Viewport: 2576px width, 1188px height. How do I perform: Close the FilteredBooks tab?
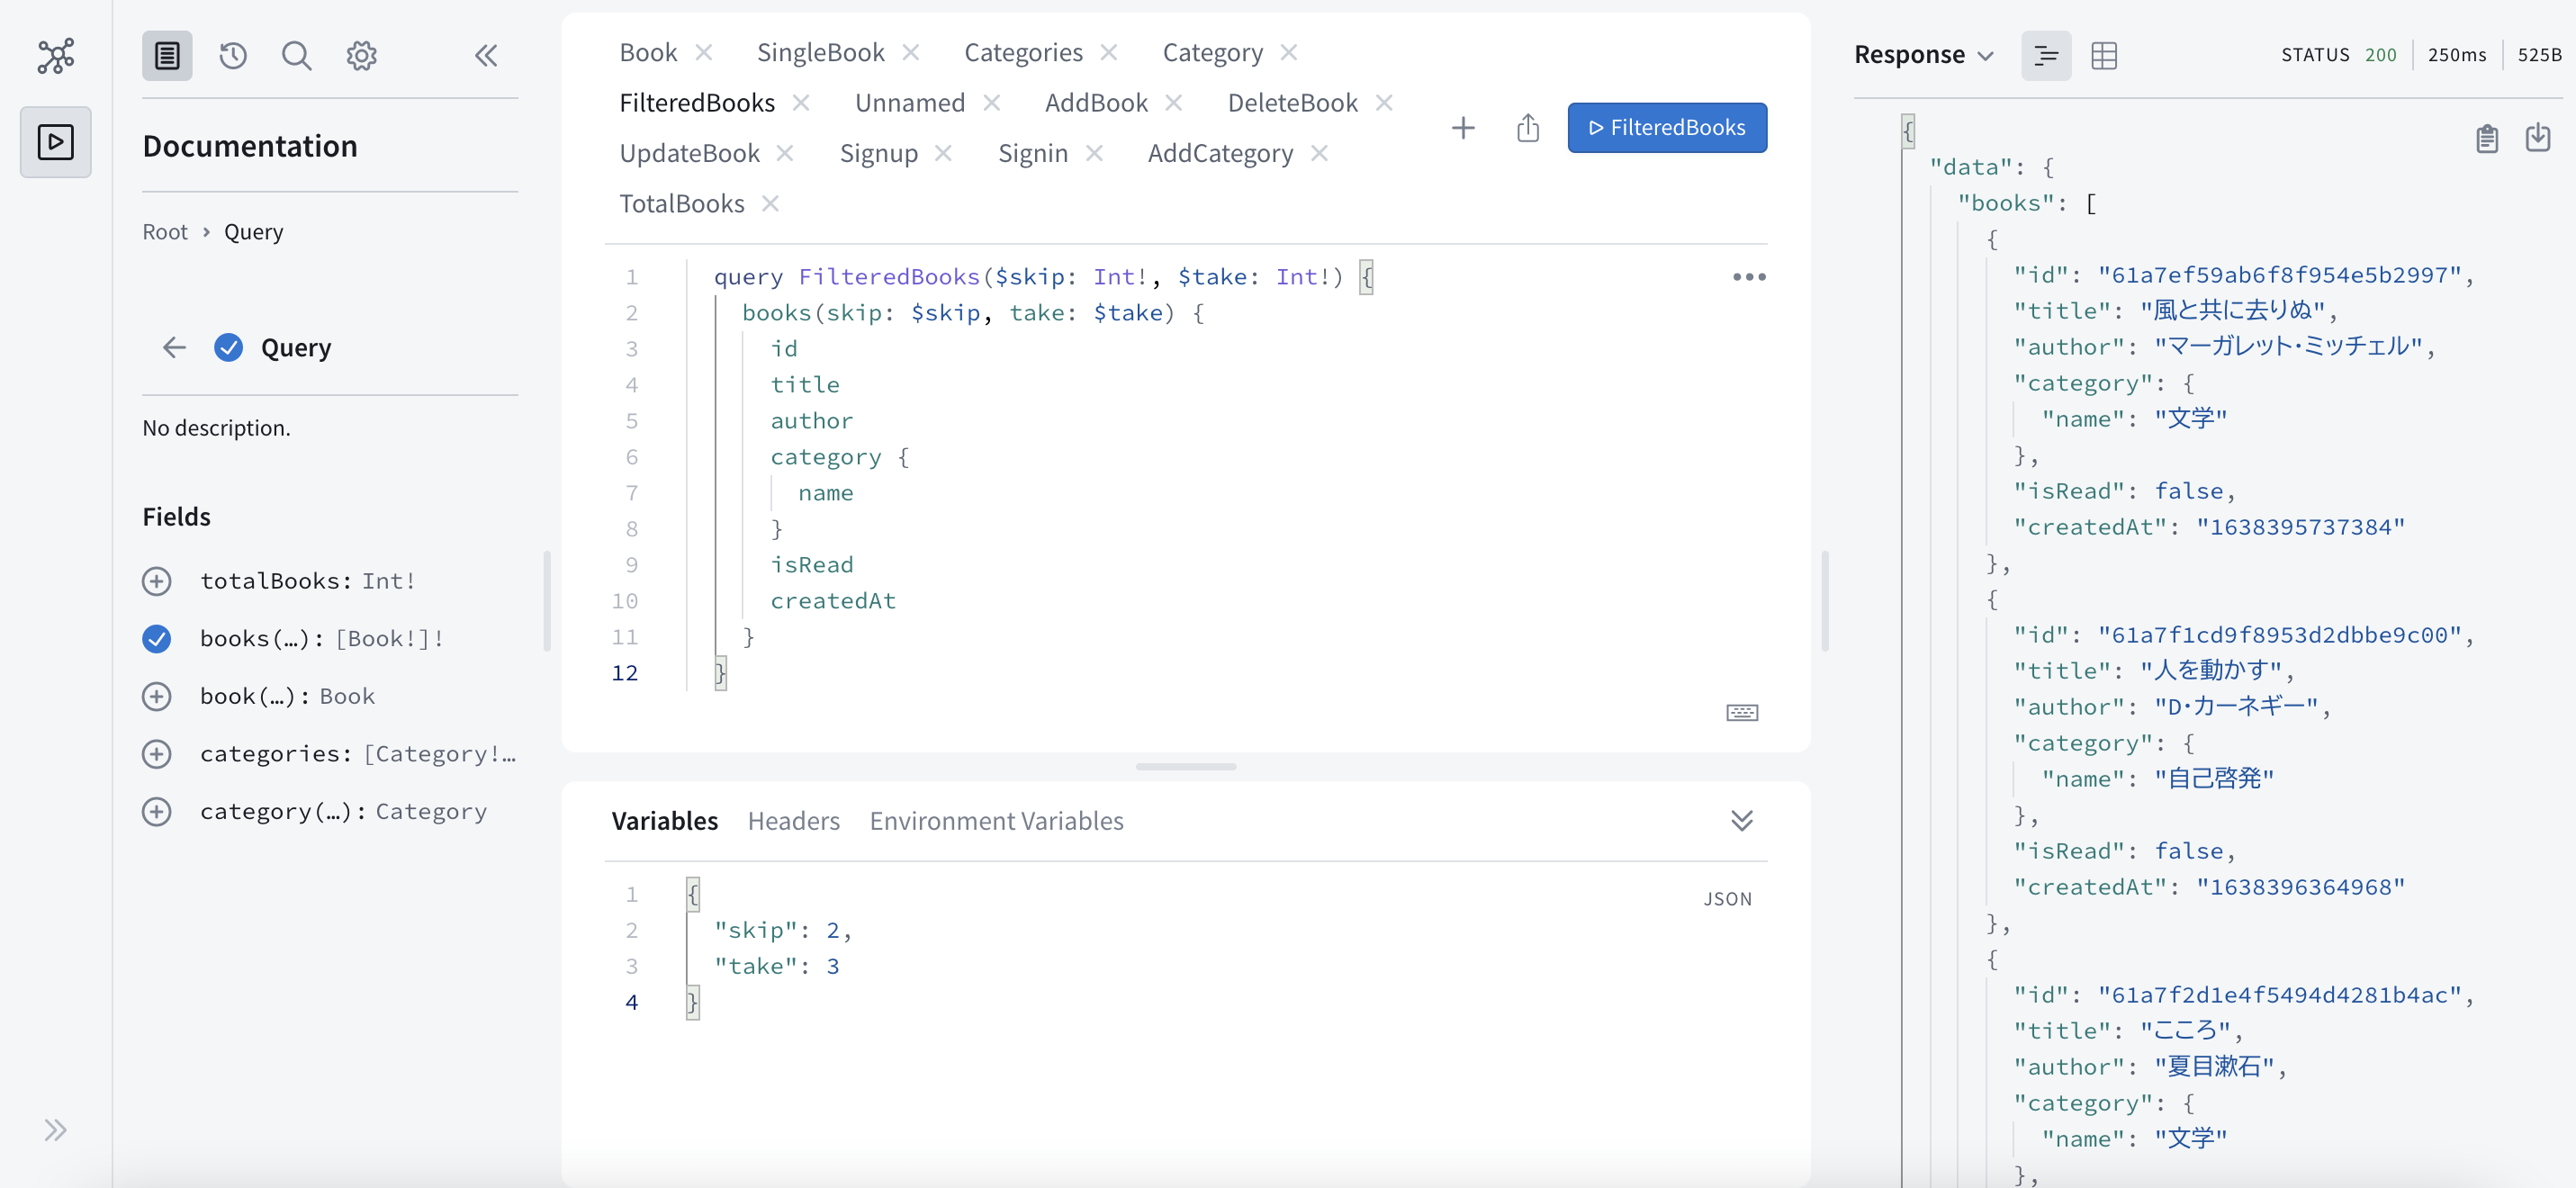(801, 102)
